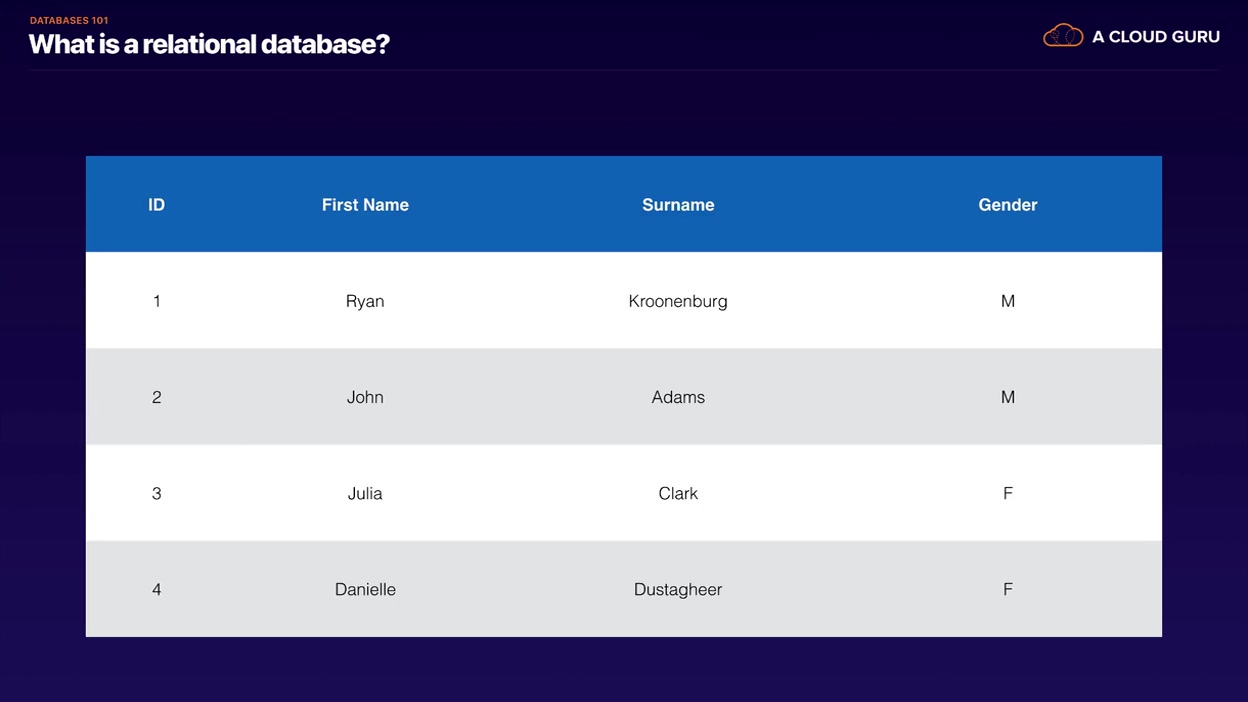1248x702 pixels.
Task: Click the gender M in Ryan's row
Action: point(1007,301)
